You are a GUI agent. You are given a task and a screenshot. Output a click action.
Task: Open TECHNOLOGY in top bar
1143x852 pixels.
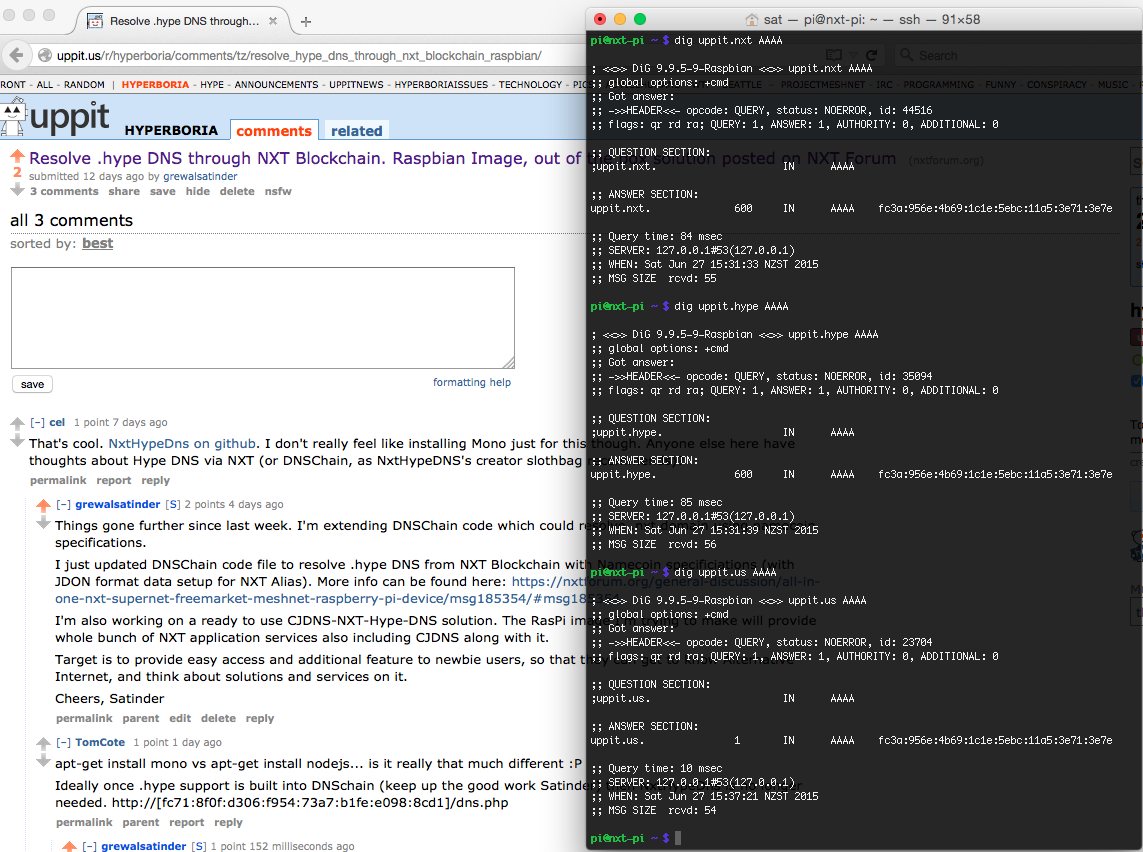[x=531, y=85]
